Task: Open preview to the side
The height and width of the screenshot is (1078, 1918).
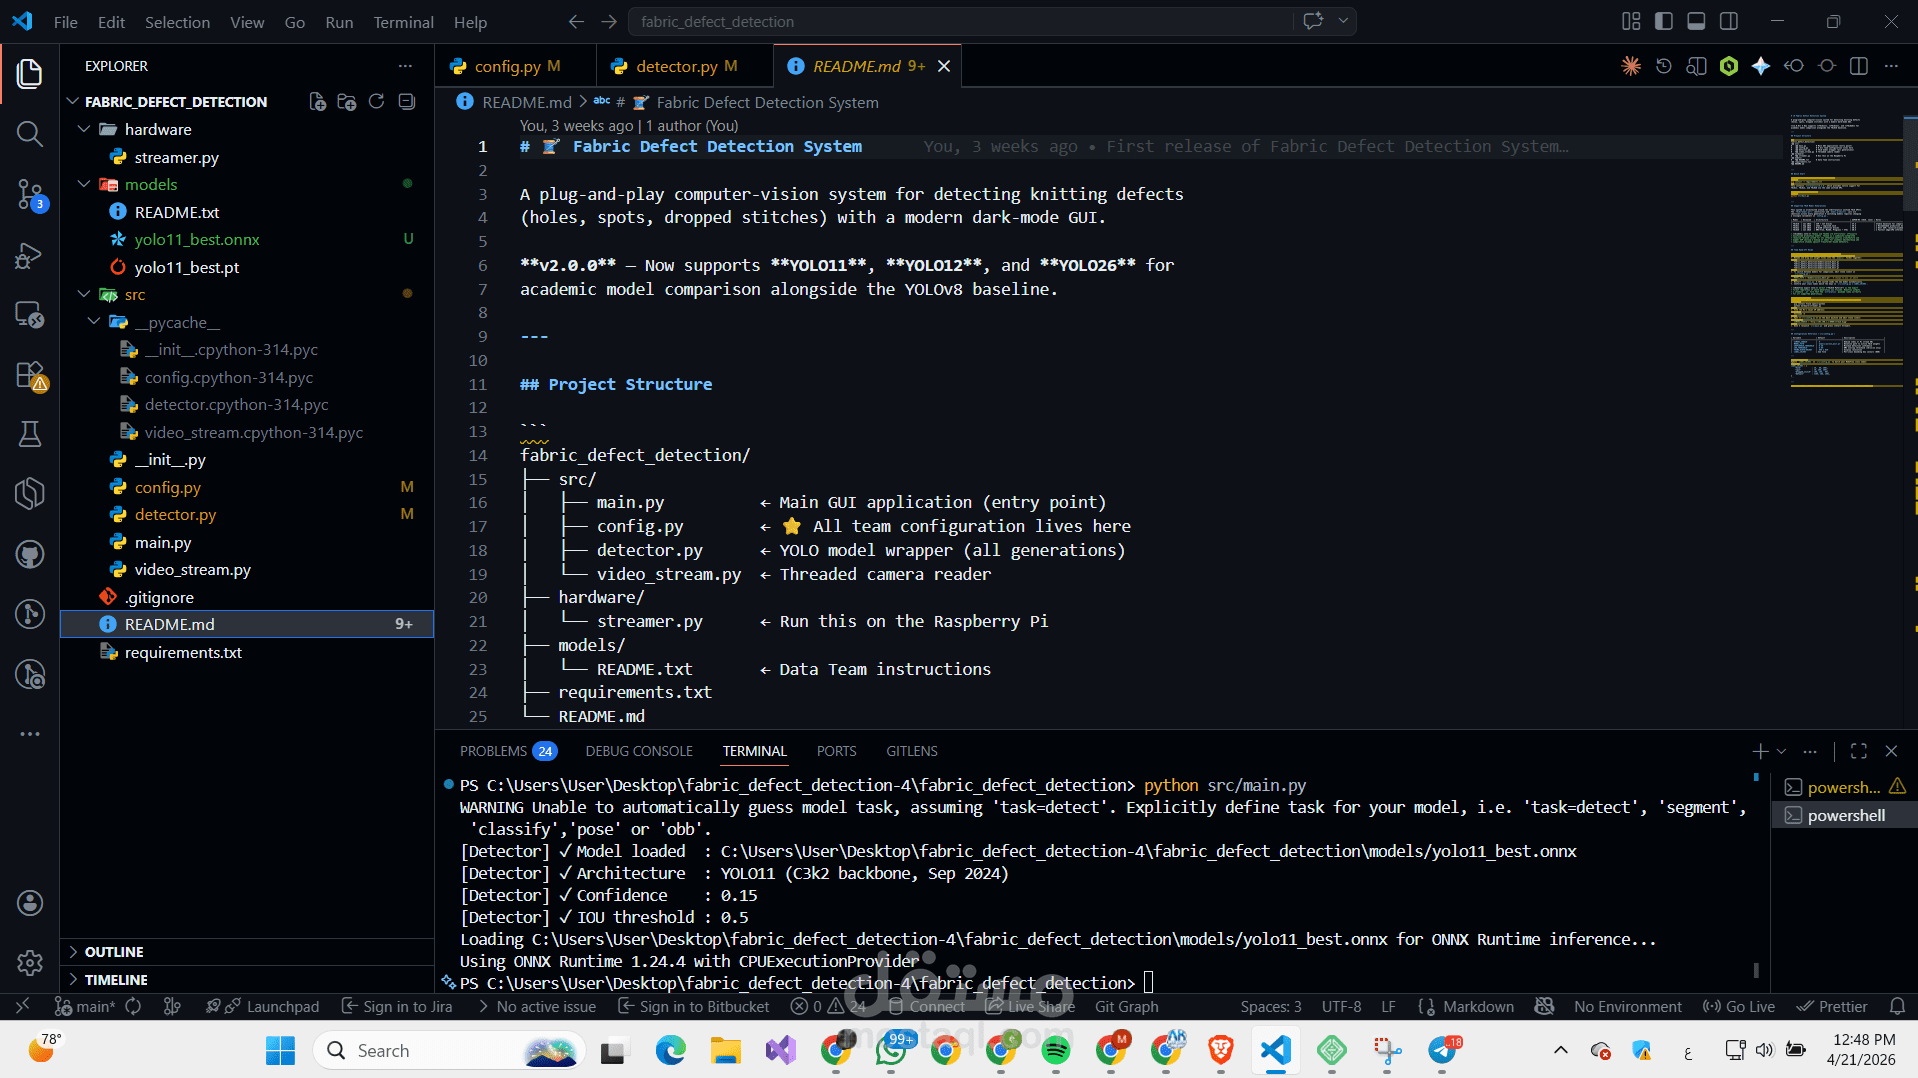Action: pos(1696,66)
